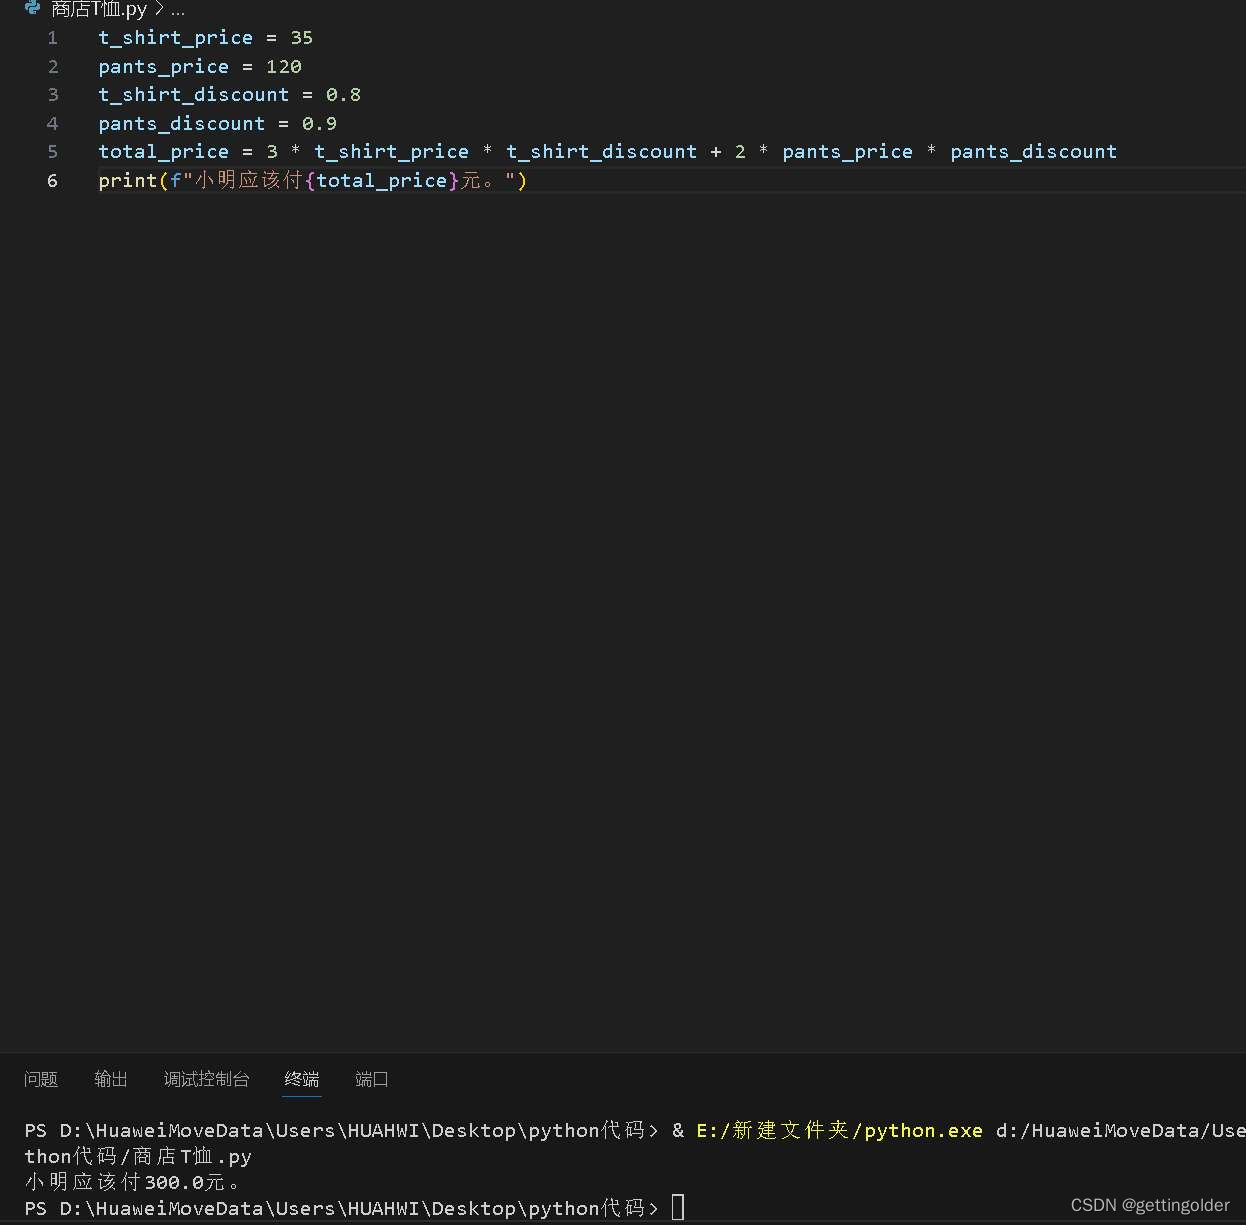Screen dimensions: 1246x1225
Task: Click the thon代码/商店T恤.py terminal line
Action: [138, 1156]
